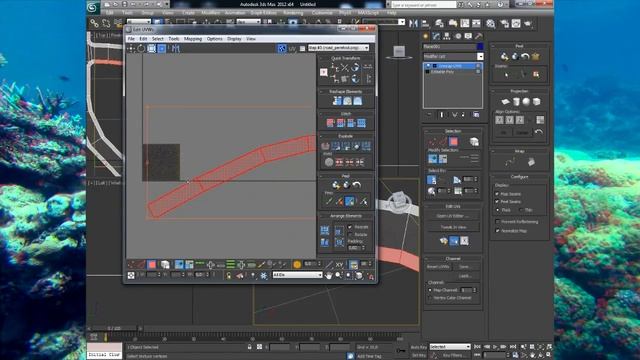
Task: Click Load button in Channel rollout
Action: point(466,276)
